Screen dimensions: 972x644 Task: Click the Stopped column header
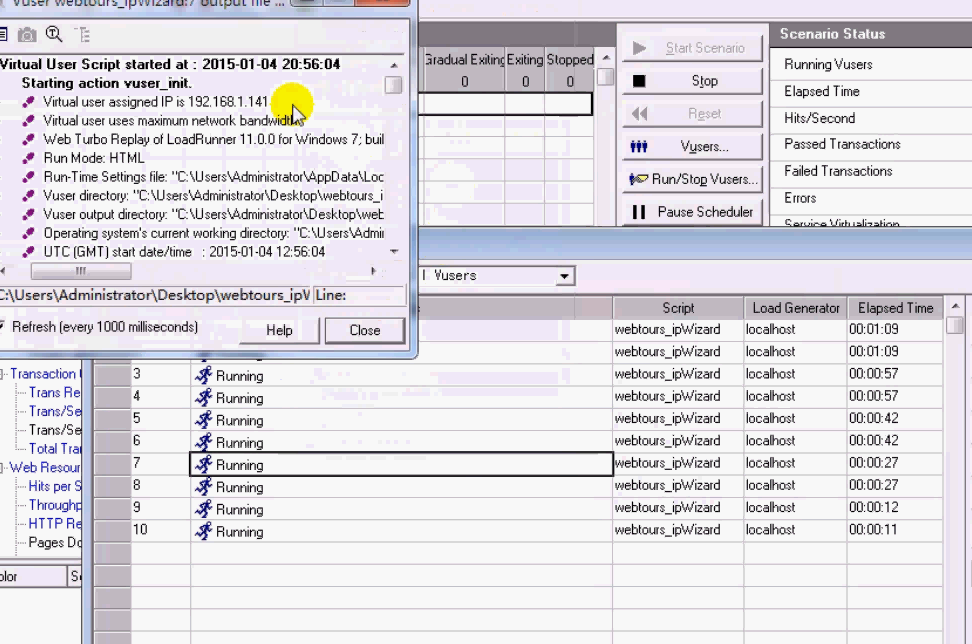[x=570, y=60]
